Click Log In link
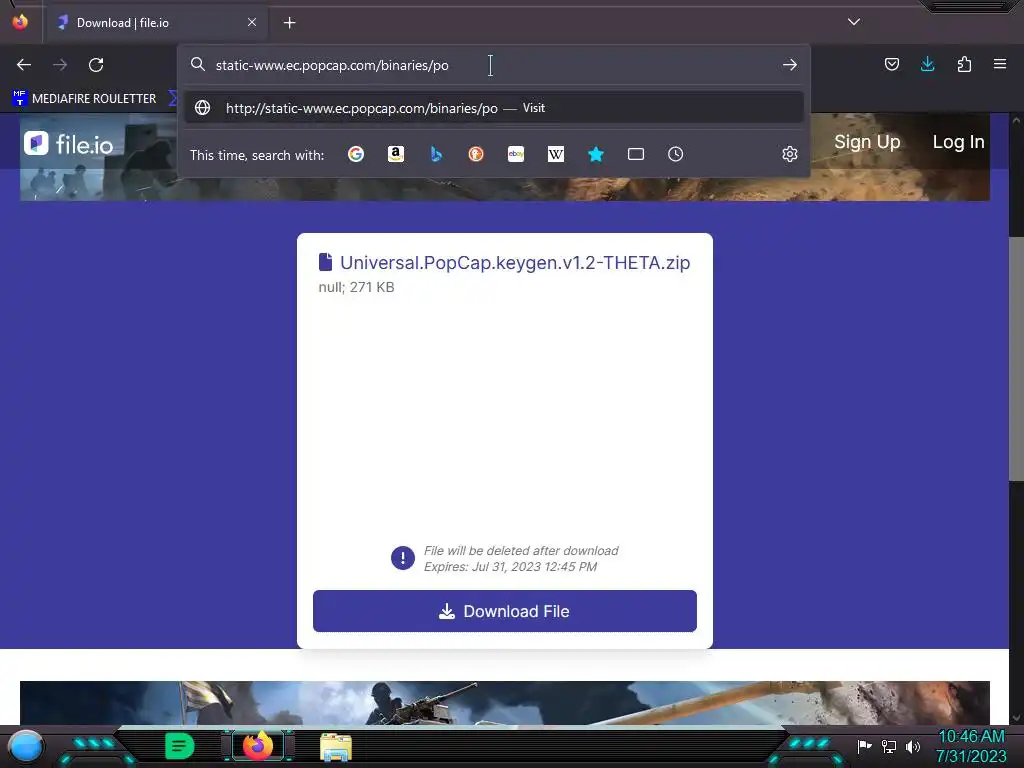Viewport: 1024px width, 768px height. [x=958, y=142]
